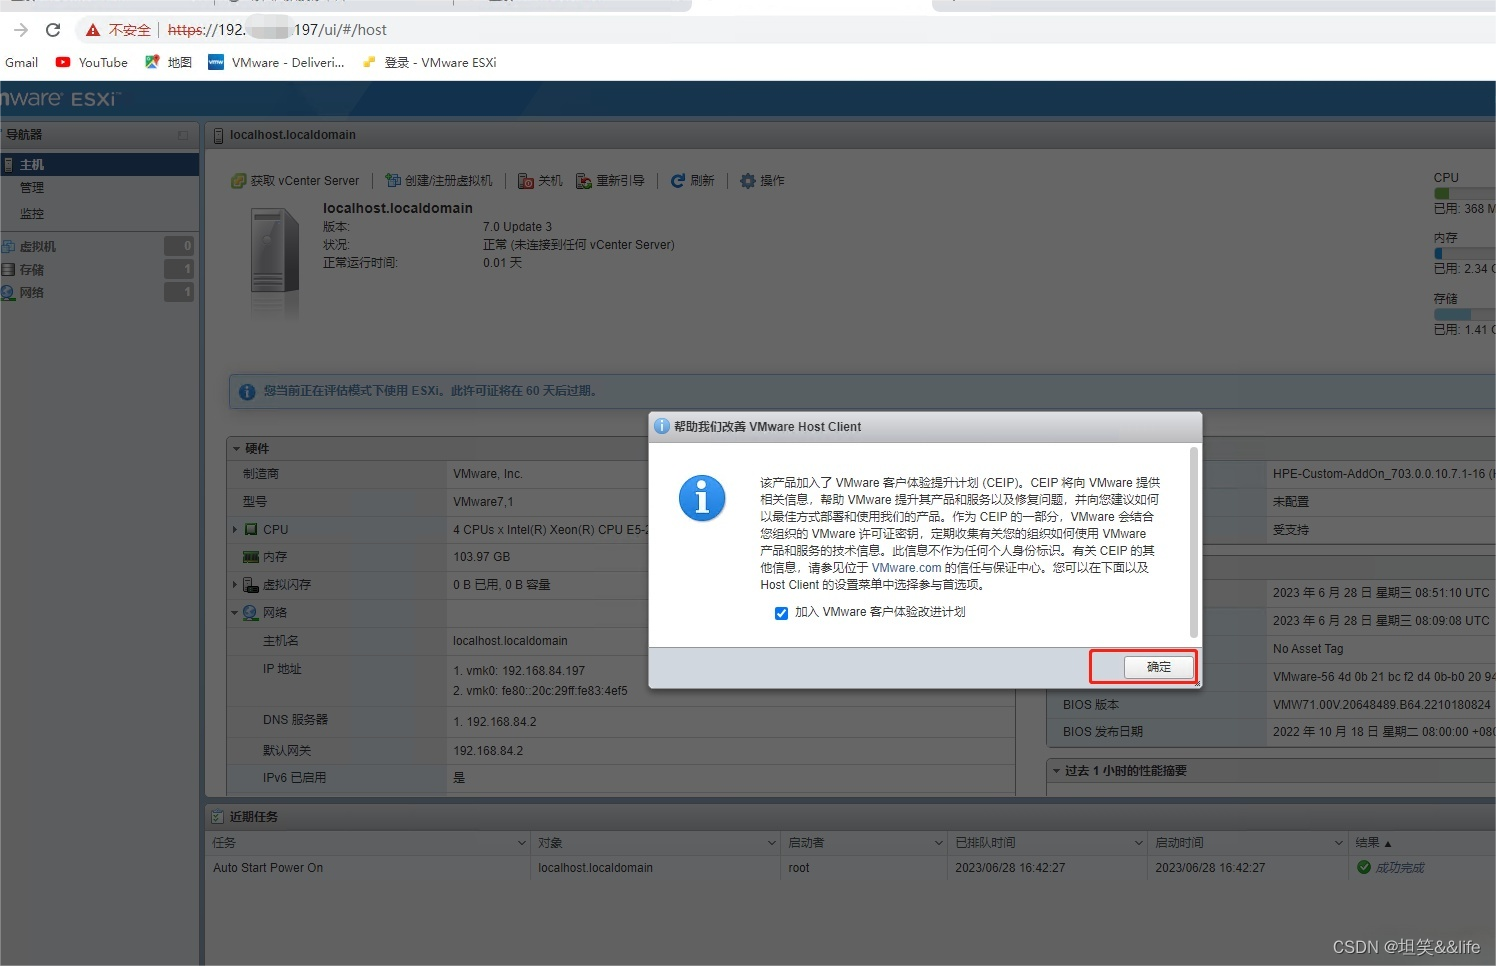The width and height of the screenshot is (1496, 966).
Task: Open the 启动者 column dropdown
Action: (x=938, y=843)
